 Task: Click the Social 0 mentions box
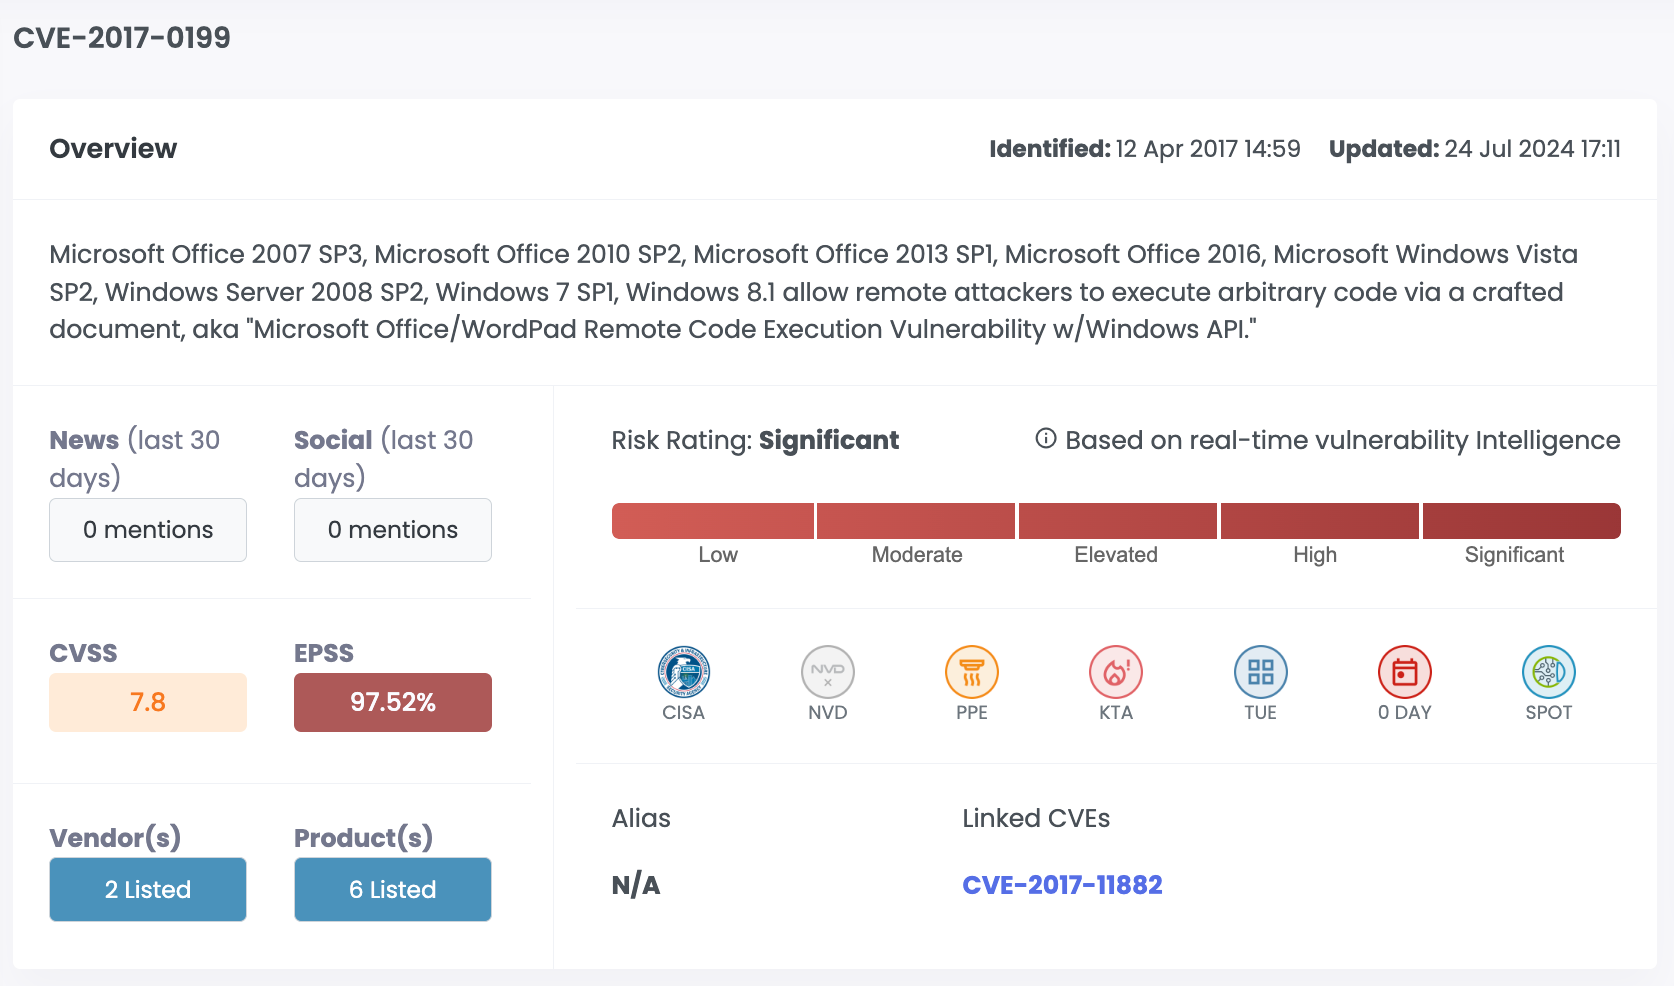(393, 530)
